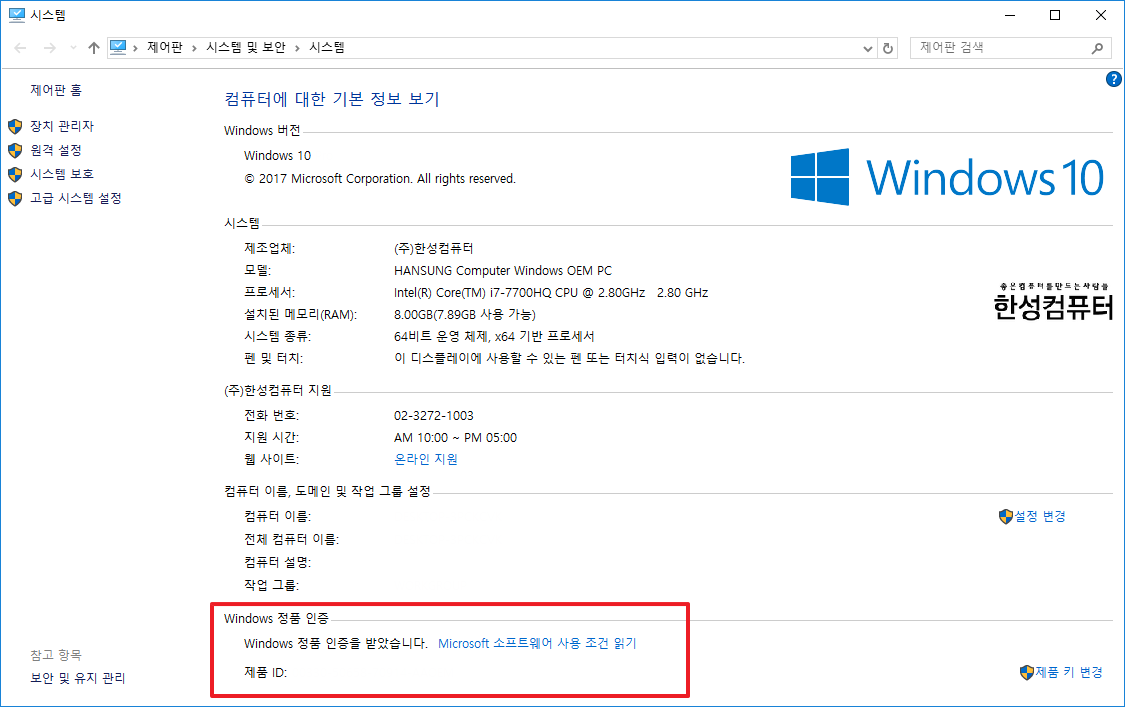Click 설정 변경 link
This screenshot has height=707, width=1125.
coord(1040,516)
